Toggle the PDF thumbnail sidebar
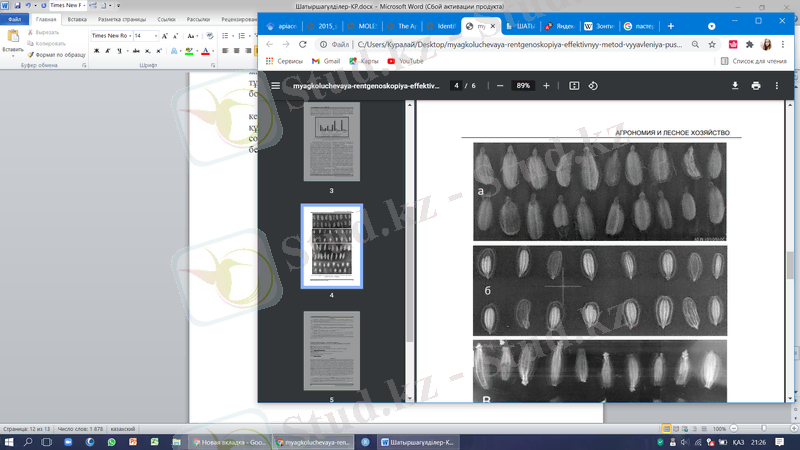 coord(276,86)
